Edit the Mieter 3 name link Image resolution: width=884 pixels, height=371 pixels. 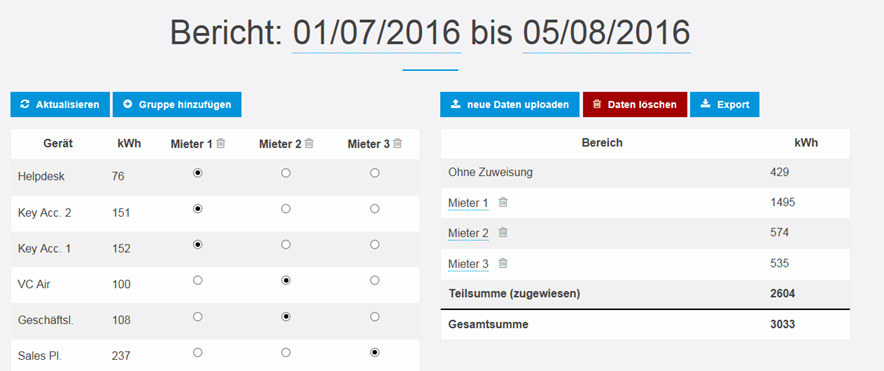pos(468,264)
